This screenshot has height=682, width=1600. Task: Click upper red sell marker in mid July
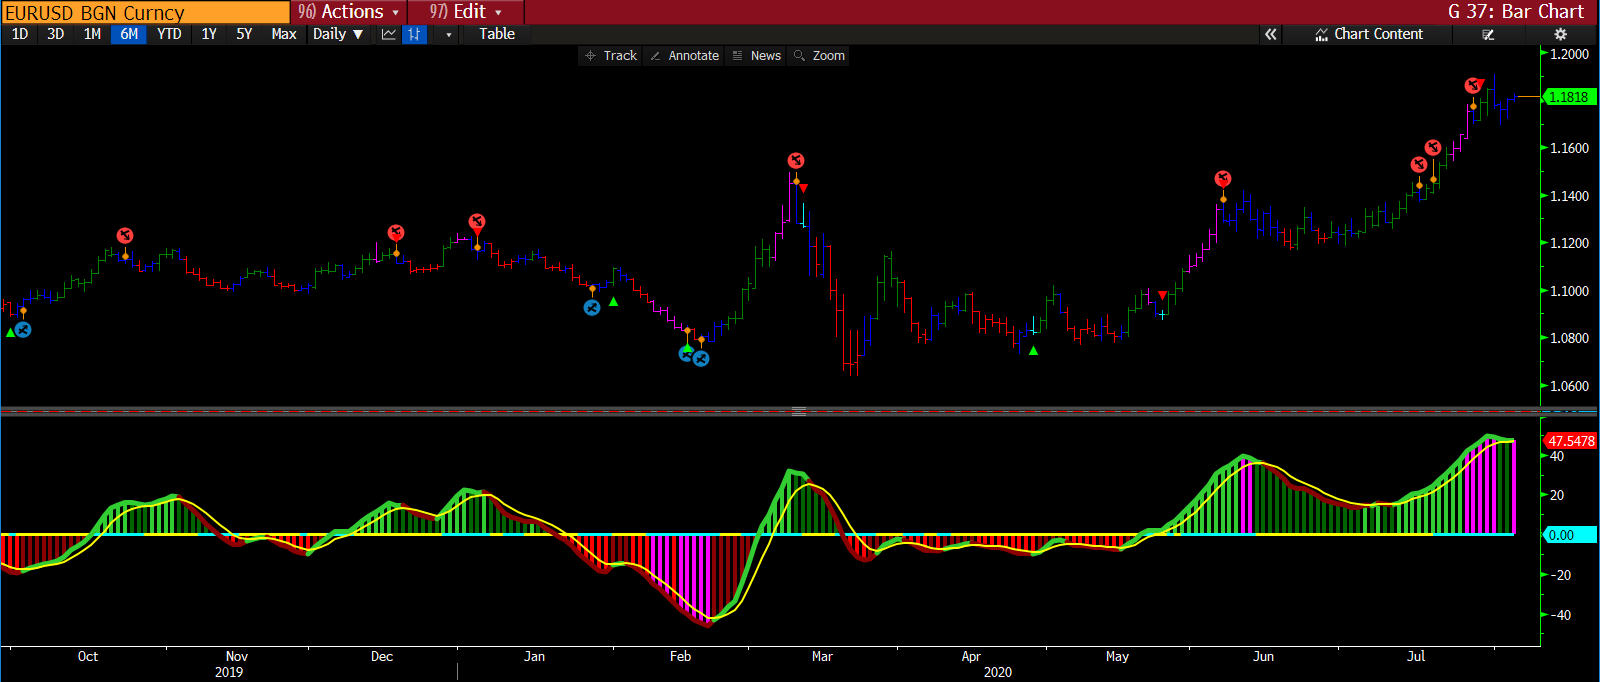point(1433,147)
